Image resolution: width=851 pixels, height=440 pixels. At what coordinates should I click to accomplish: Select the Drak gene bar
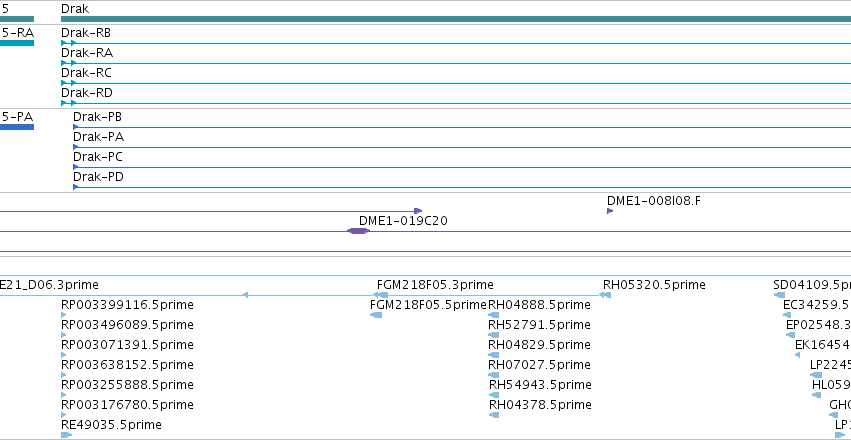point(456,19)
